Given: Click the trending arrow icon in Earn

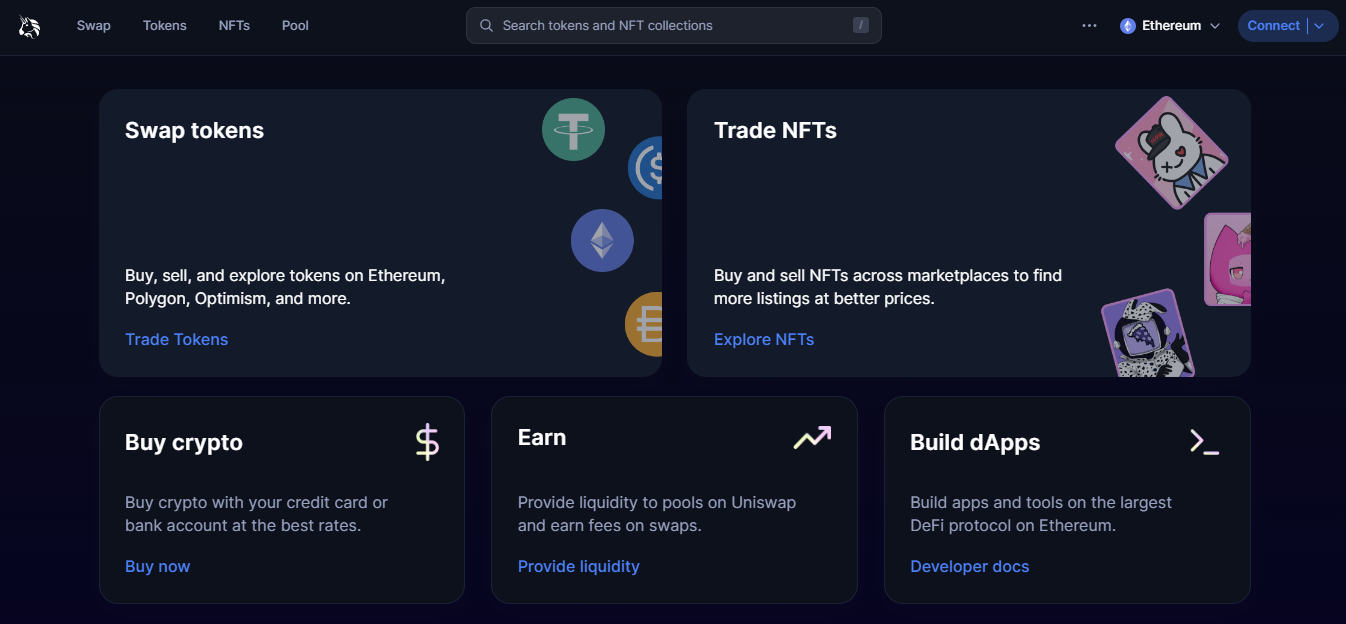Looking at the screenshot, I should (x=812, y=437).
